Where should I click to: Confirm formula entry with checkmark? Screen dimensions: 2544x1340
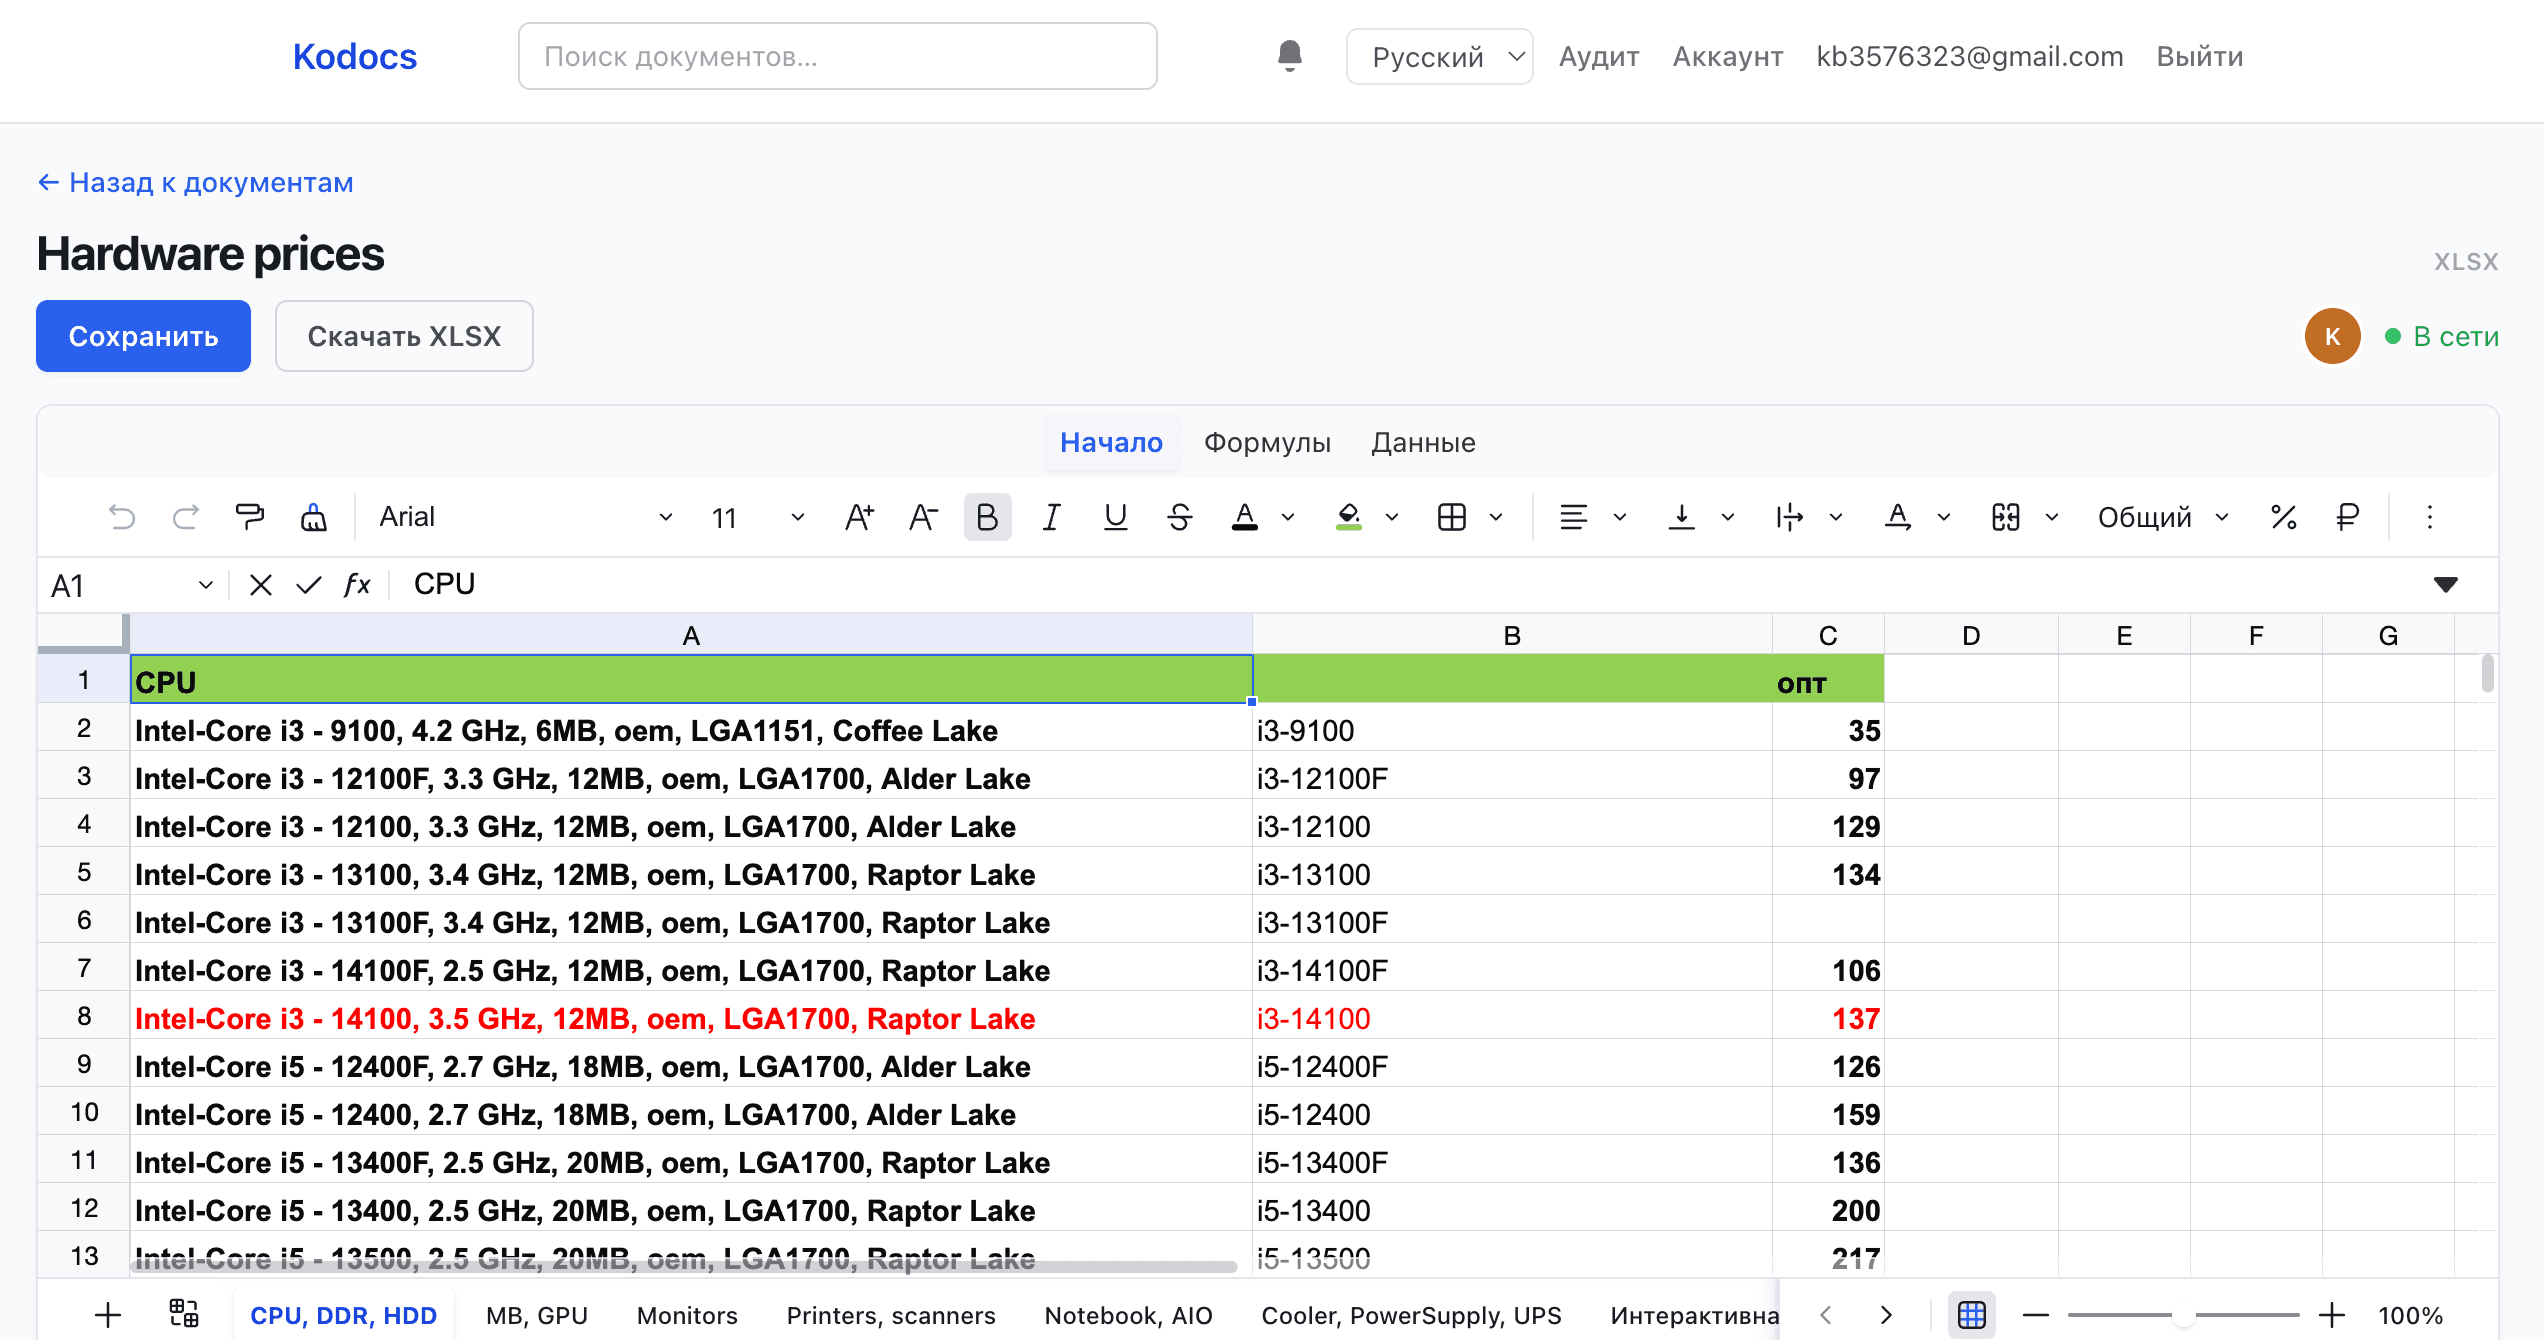(309, 585)
